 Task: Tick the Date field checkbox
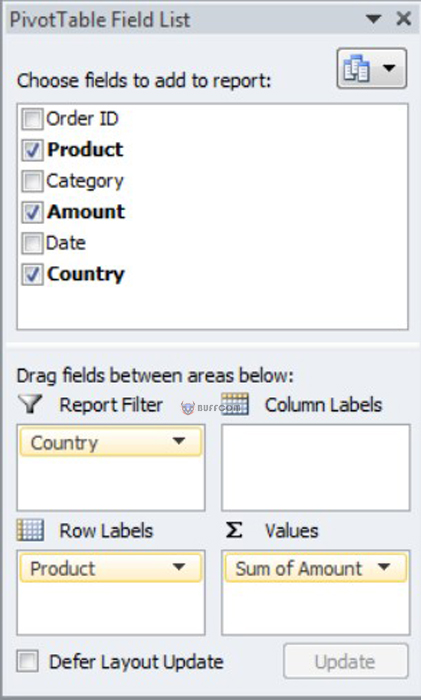[32, 243]
